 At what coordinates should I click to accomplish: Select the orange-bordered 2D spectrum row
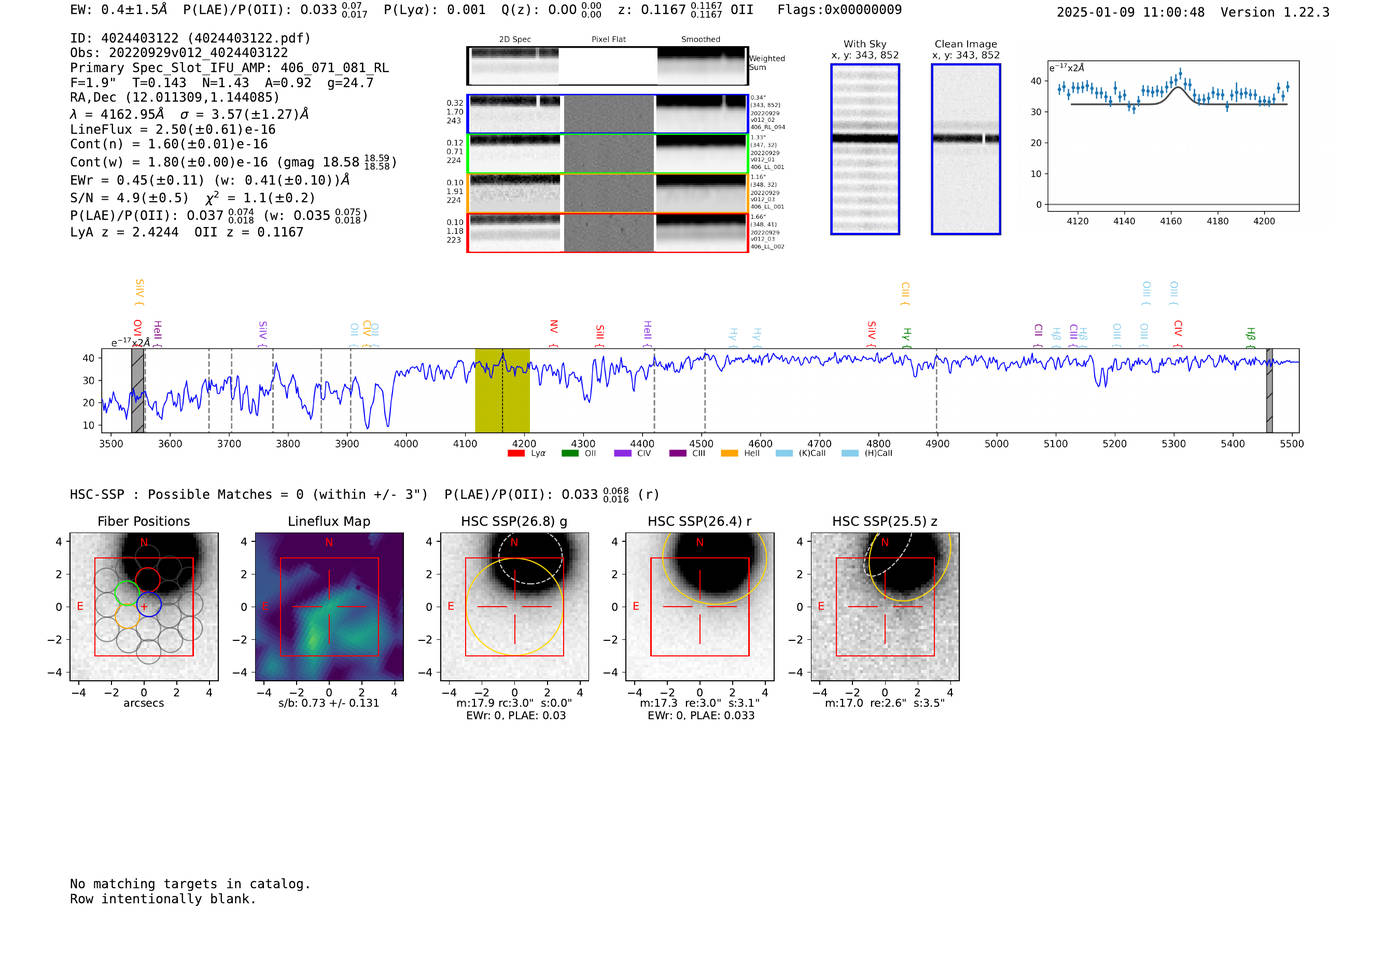pyautogui.click(x=608, y=193)
